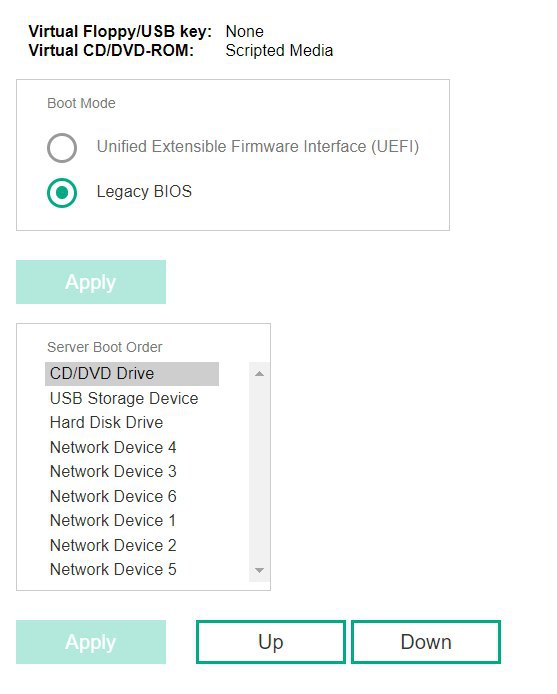Click the Scripted Media value text
The height and width of the screenshot is (694, 557).
point(279,50)
